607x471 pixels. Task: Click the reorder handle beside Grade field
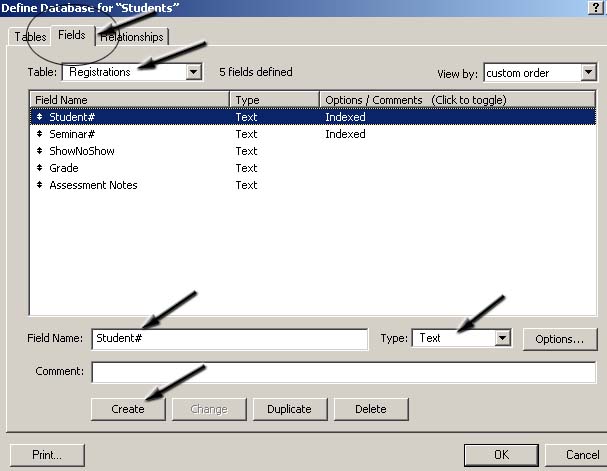pos(39,168)
